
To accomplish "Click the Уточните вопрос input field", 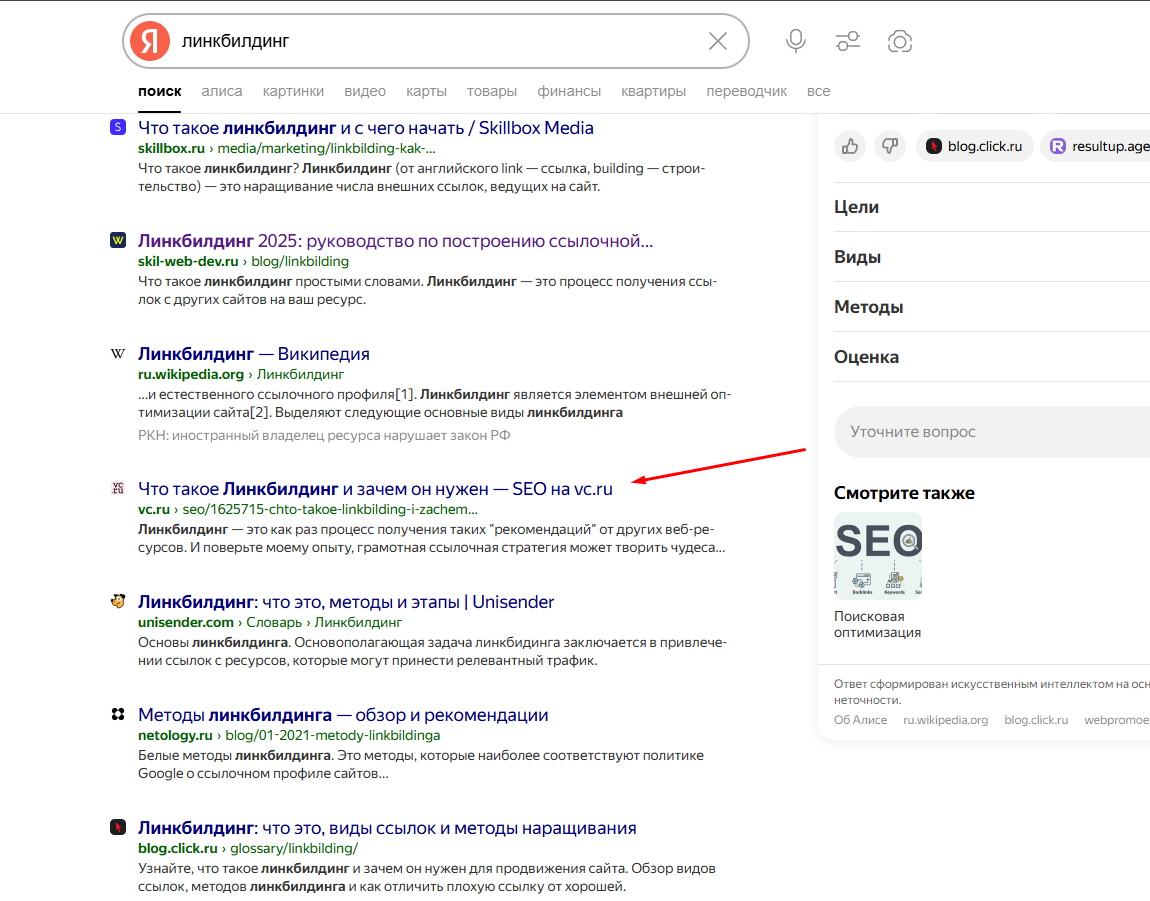I will [x=992, y=431].
